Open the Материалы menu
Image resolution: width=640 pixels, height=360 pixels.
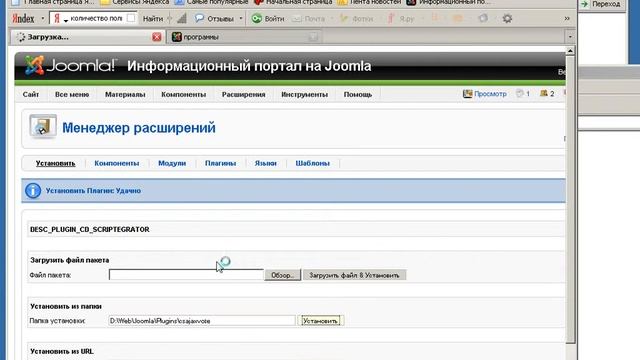[x=125, y=94]
